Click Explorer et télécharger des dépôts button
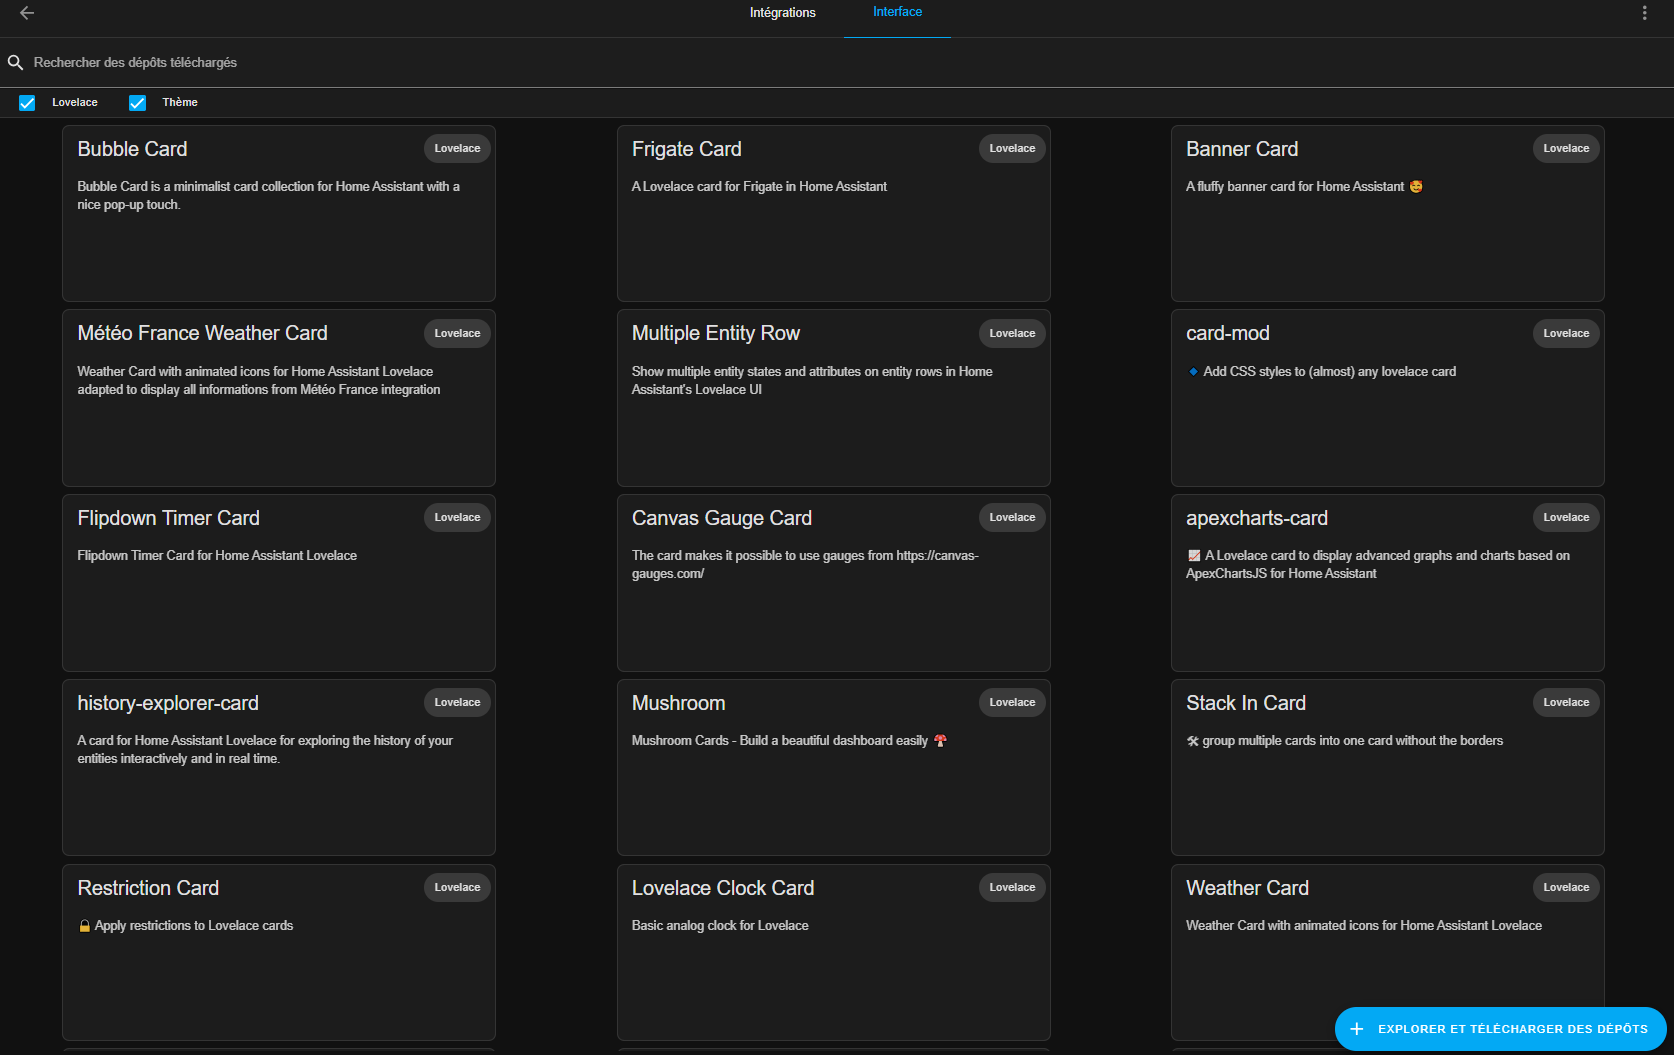This screenshot has height=1055, width=1674. (x=1500, y=1029)
